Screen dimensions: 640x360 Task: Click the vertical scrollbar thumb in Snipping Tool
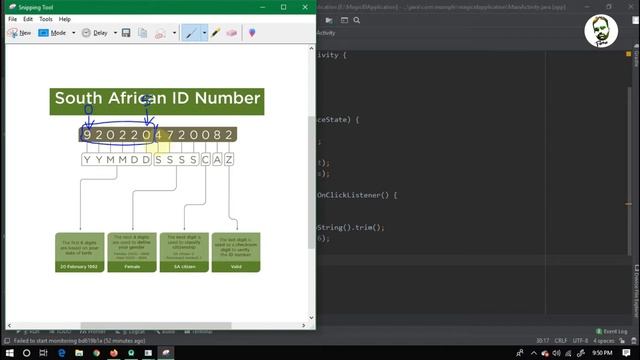[x=311, y=182]
